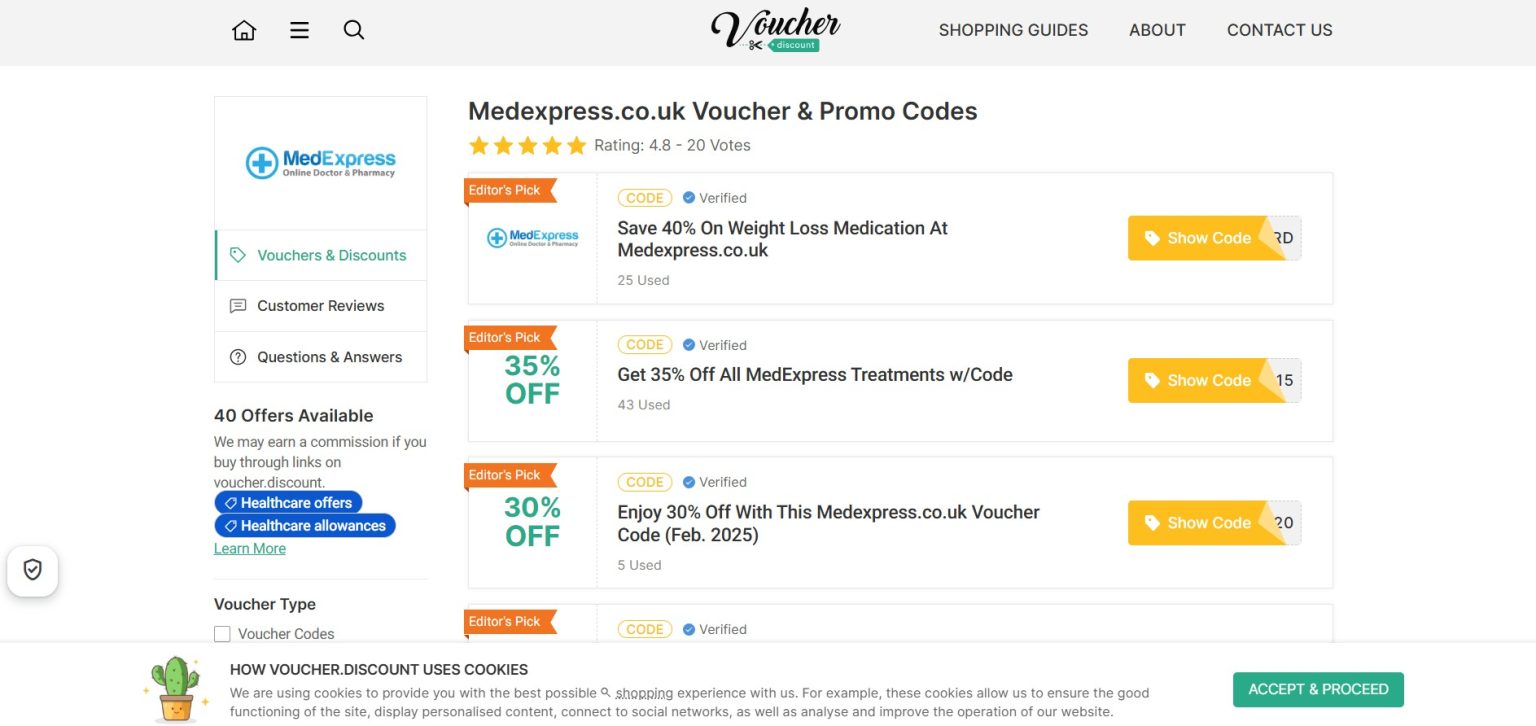
Task: Click the speech bubble icon next to Customer Reviews
Action: (237, 305)
